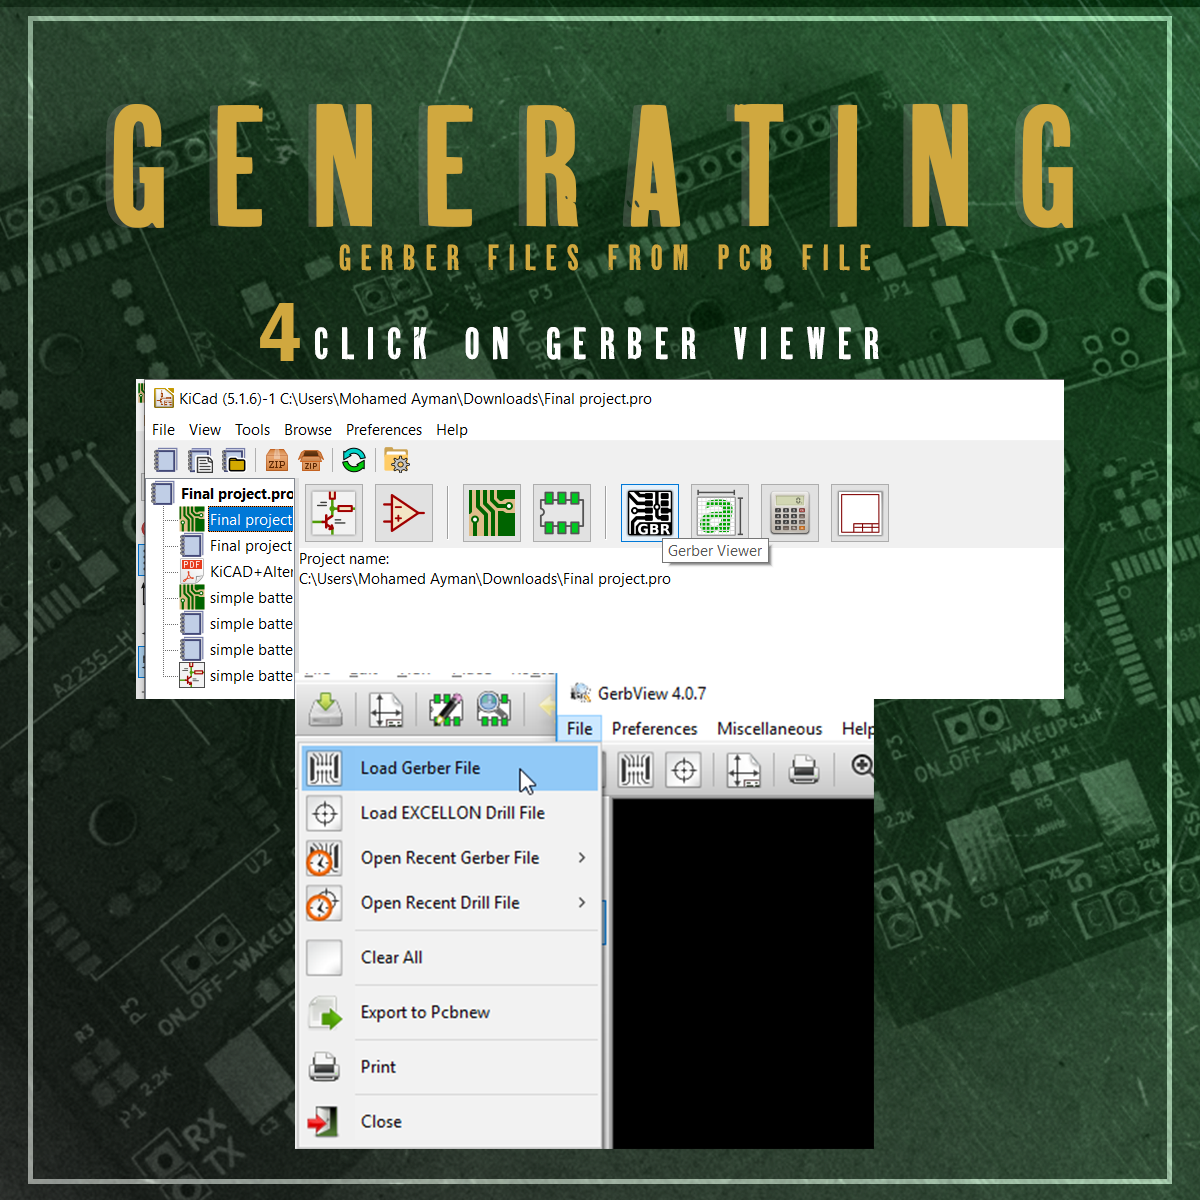Open the GerbView Miscellaneous menu
Image resolution: width=1200 pixels, height=1200 pixels.
pyautogui.click(x=769, y=729)
